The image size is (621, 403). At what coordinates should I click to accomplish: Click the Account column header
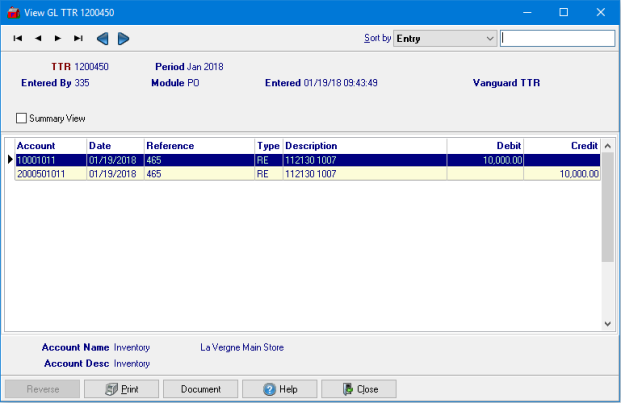50,146
